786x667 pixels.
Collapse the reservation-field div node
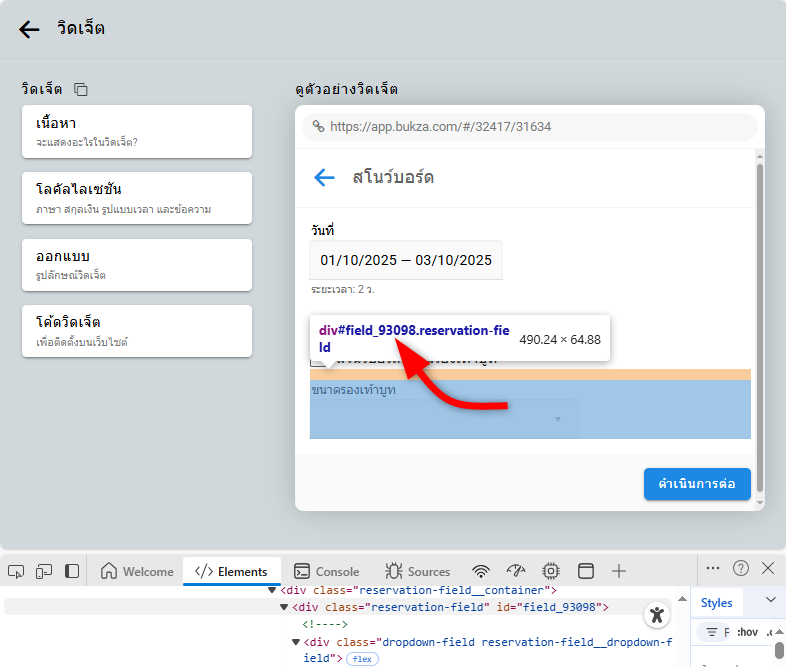[x=284, y=607]
